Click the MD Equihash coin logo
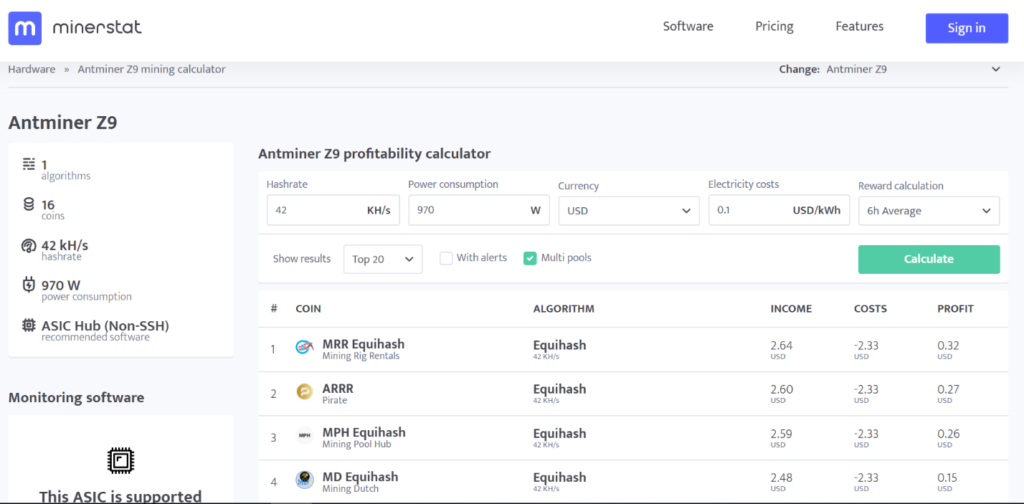The image size is (1024, 504). tap(304, 480)
